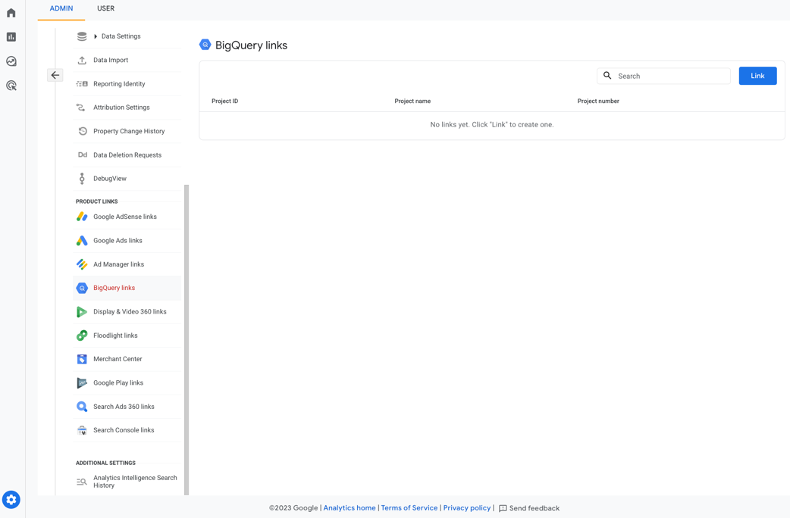The image size is (790, 518).
Task: Click the back arrow collapse button
Action: pos(55,75)
